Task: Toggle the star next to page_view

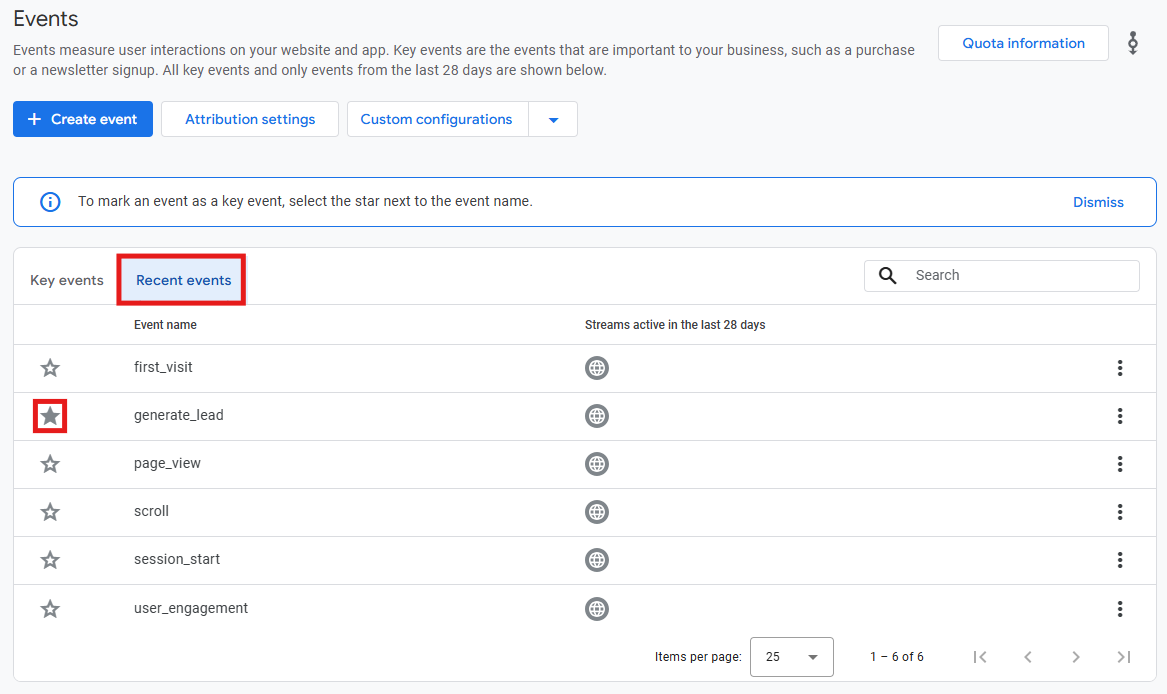Action: pyautogui.click(x=50, y=464)
